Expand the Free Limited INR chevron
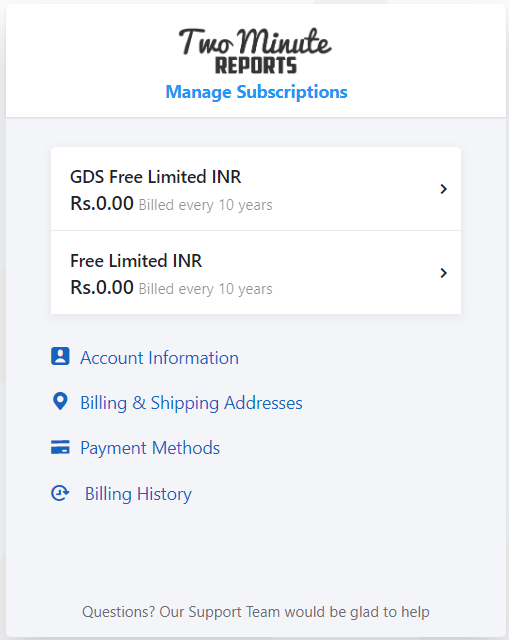 pos(444,273)
